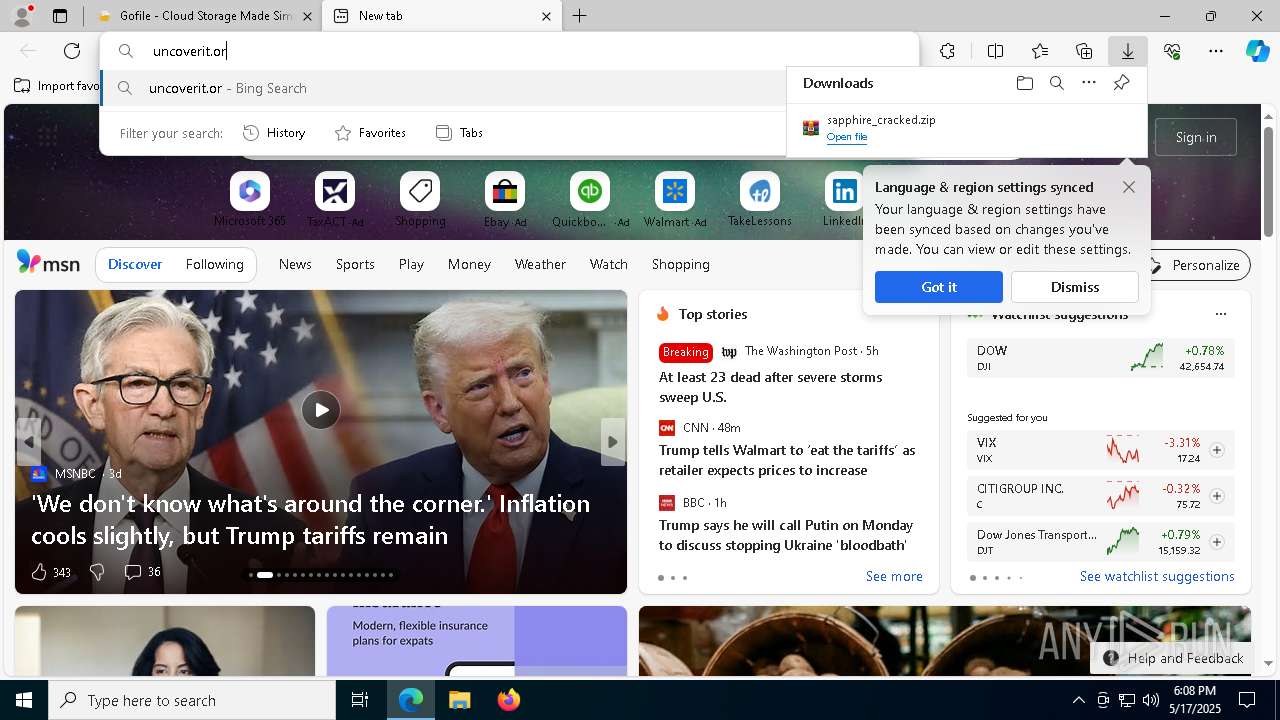Image resolution: width=1280 pixels, height=720 pixels.
Task: Click Personalize button
Action: 1195,265
